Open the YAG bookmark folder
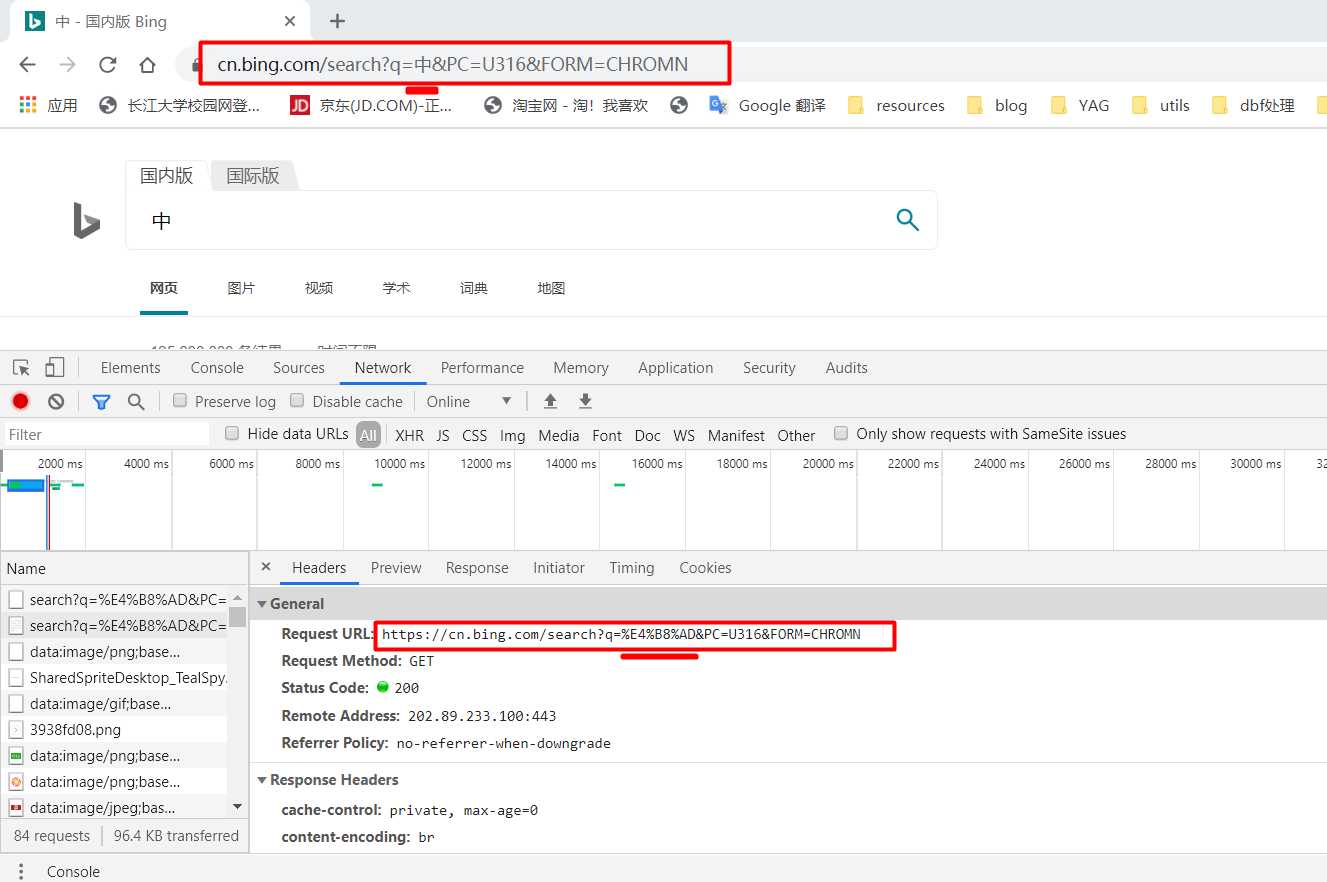 coord(1080,105)
